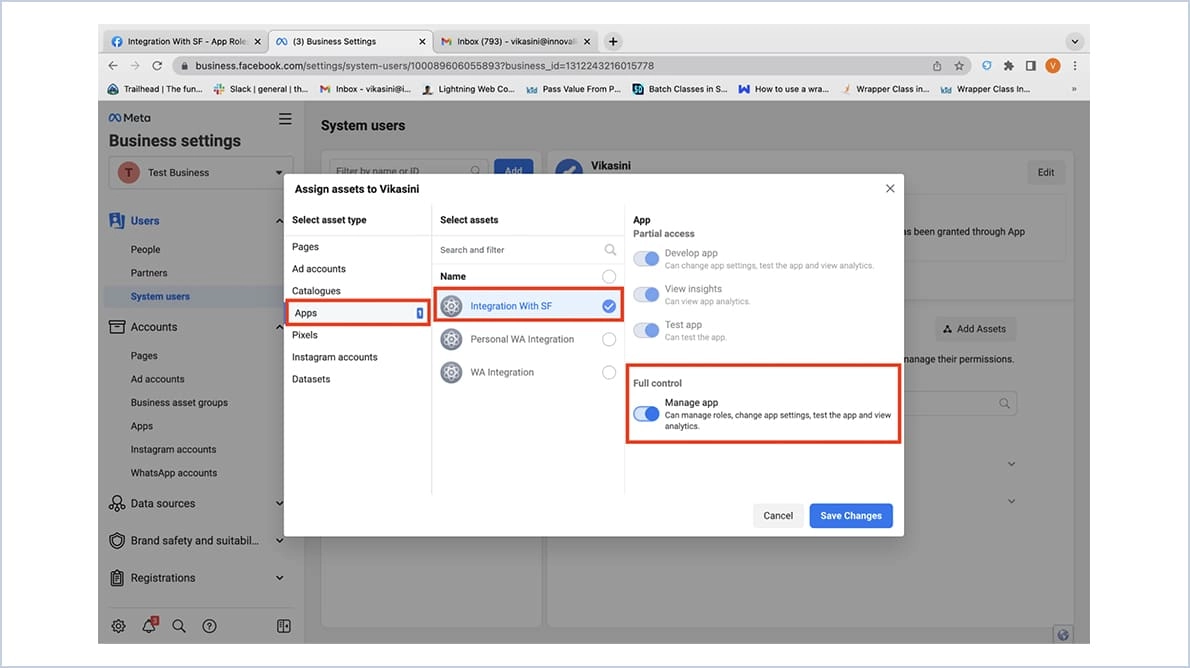Screen dimensions: 1190x668
Task: Open the settings gear in the sidebar footer
Action: (118, 626)
